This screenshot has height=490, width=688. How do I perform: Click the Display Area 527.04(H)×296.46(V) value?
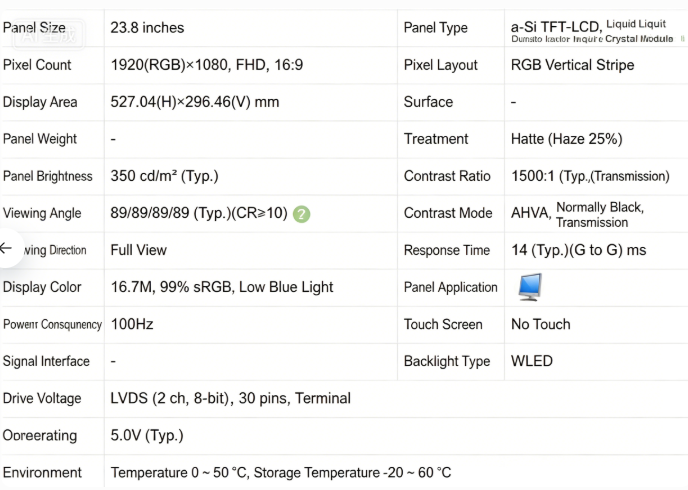click(195, 102)
